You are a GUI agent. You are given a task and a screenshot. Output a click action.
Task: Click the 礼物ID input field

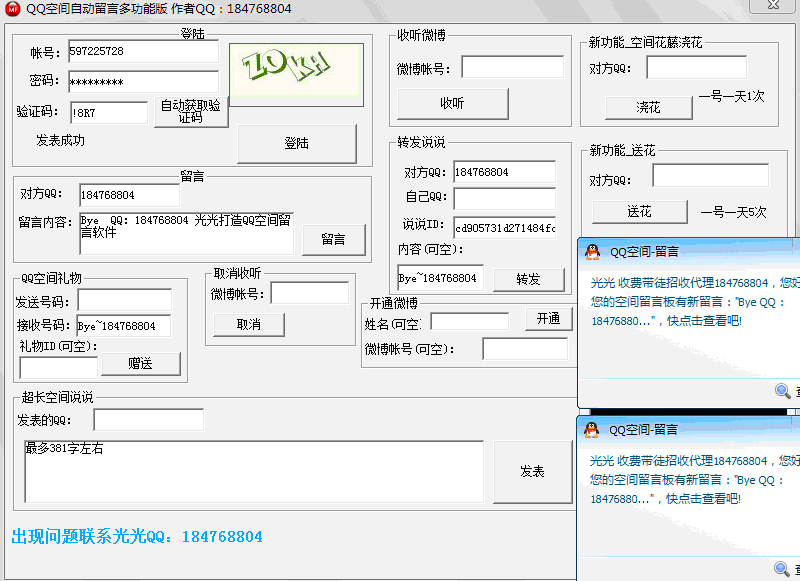(x=58, y=367)
